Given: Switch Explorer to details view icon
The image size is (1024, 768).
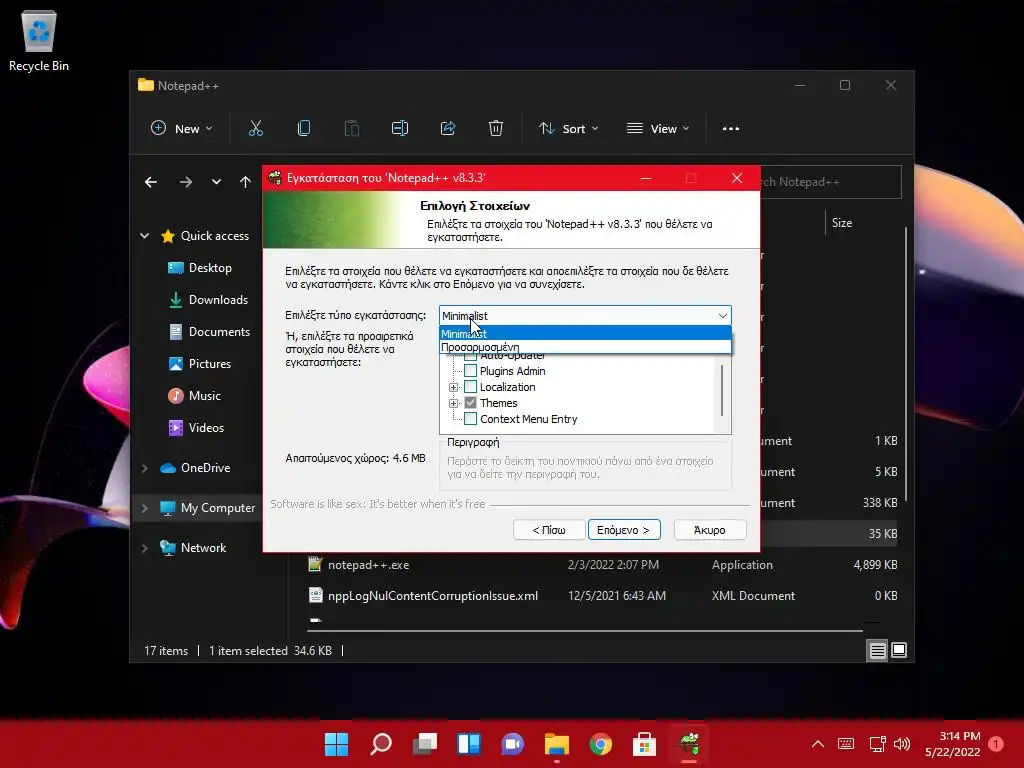Looking at the screenshot, I should pos(877,650).
